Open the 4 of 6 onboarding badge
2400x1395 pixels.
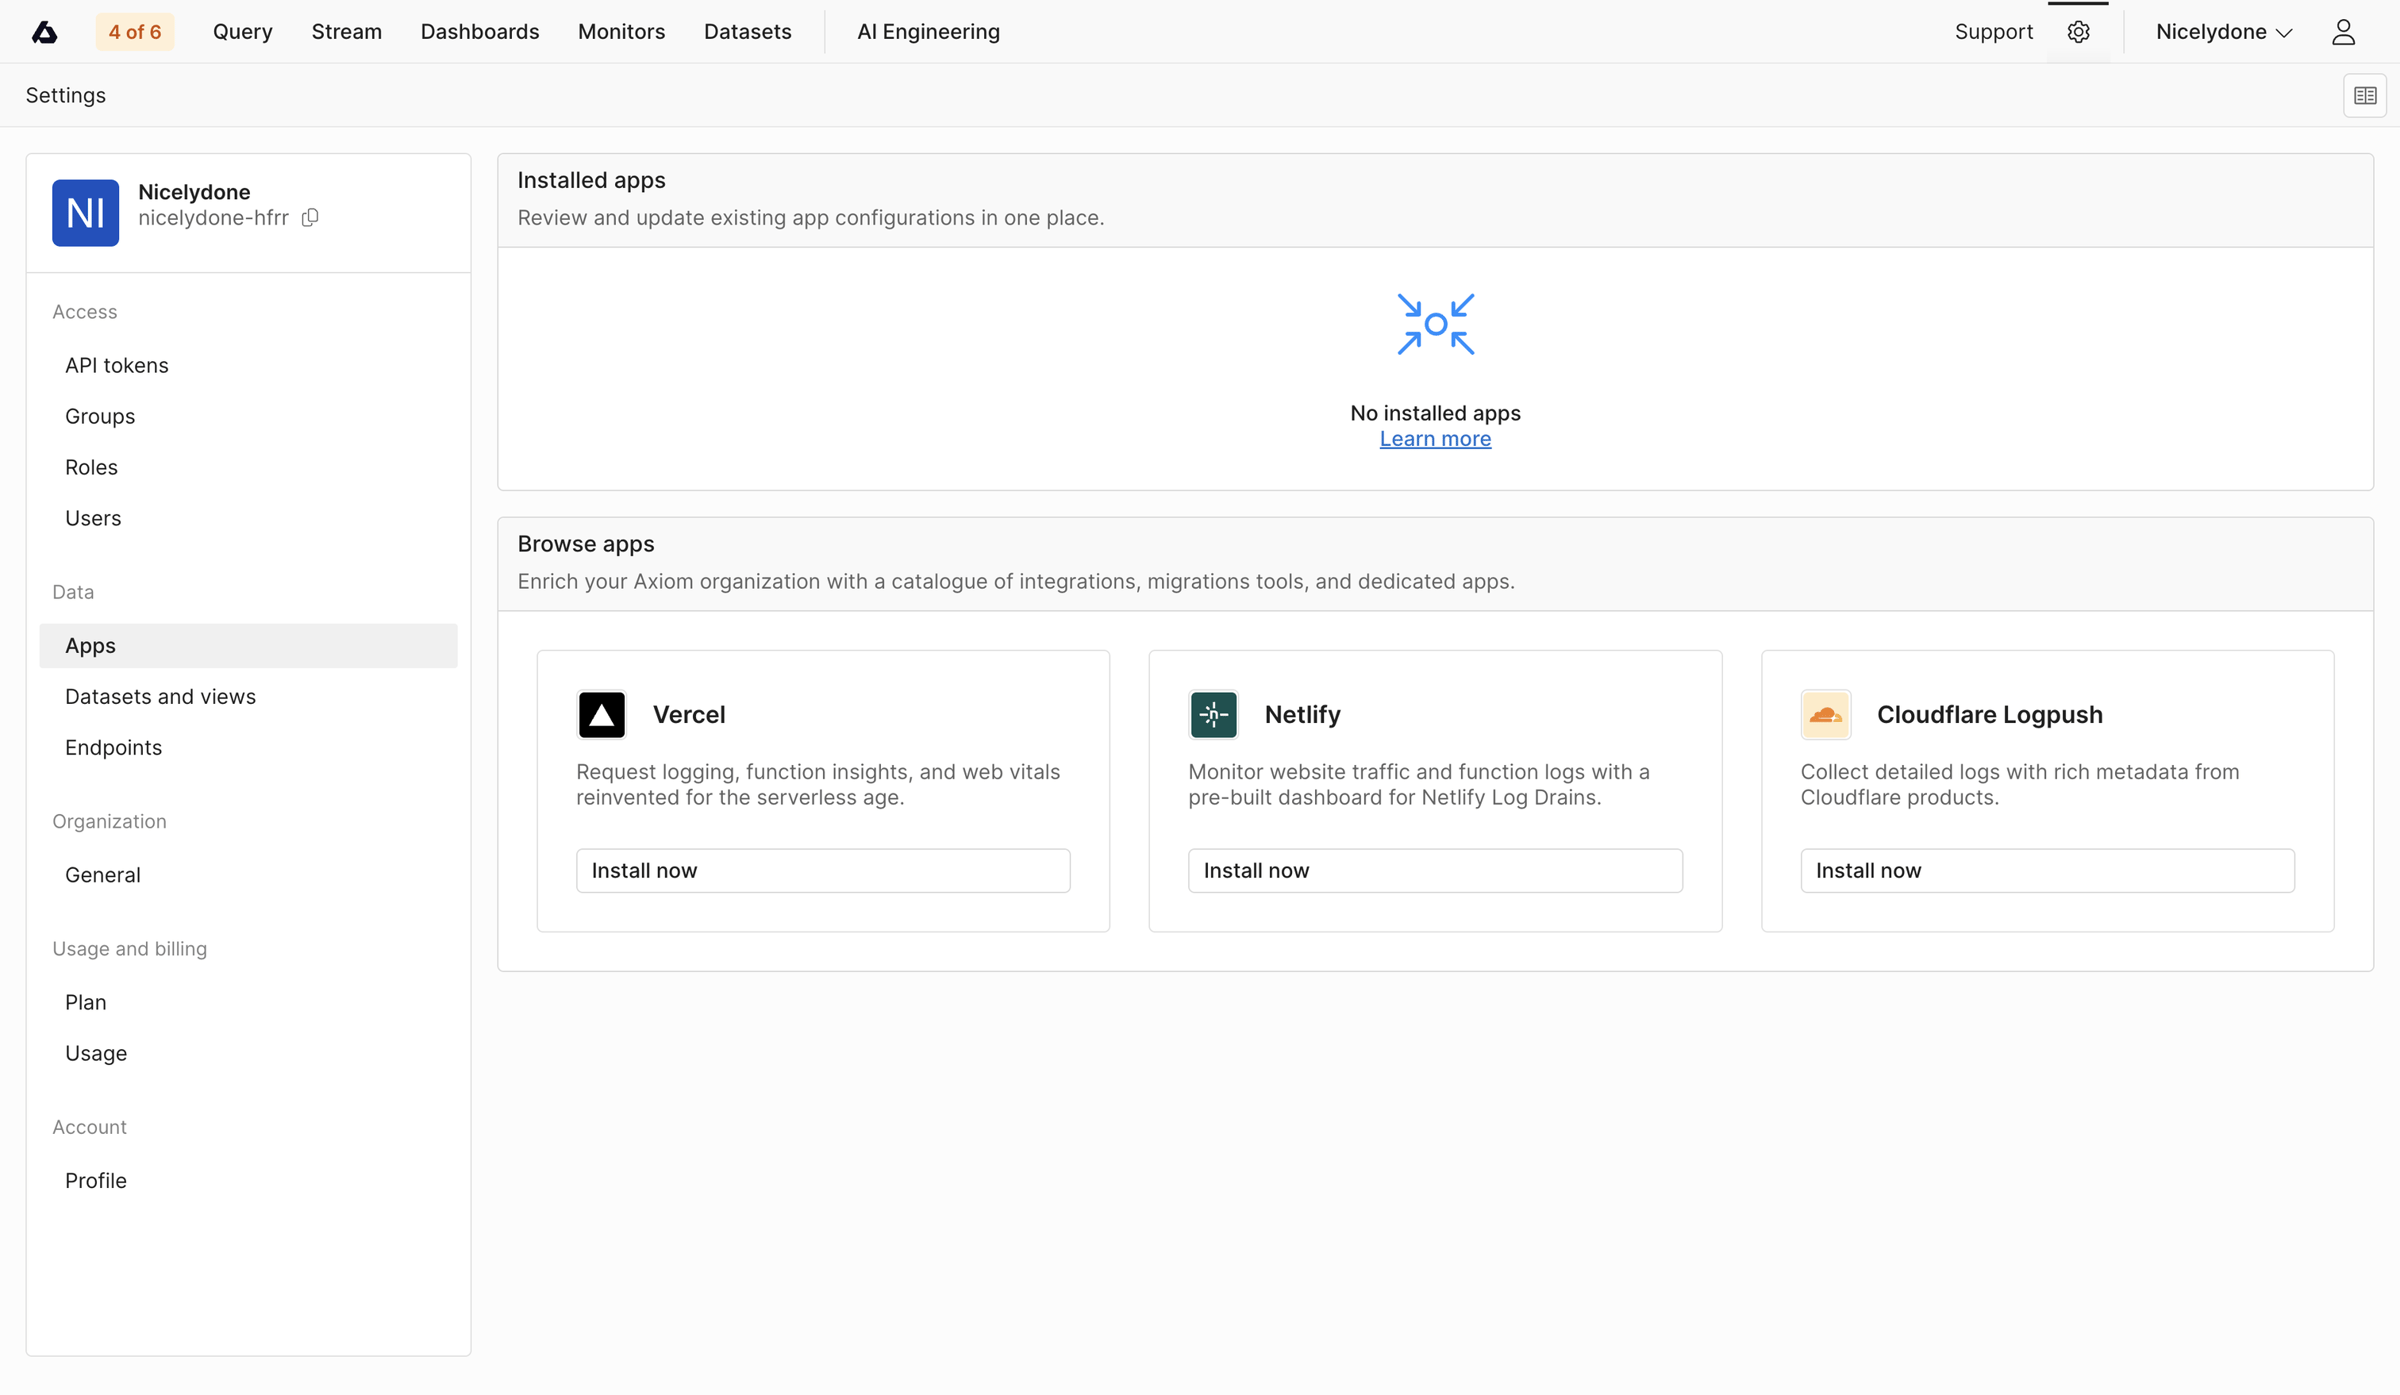pyautogui.click(x=135, y=32)
